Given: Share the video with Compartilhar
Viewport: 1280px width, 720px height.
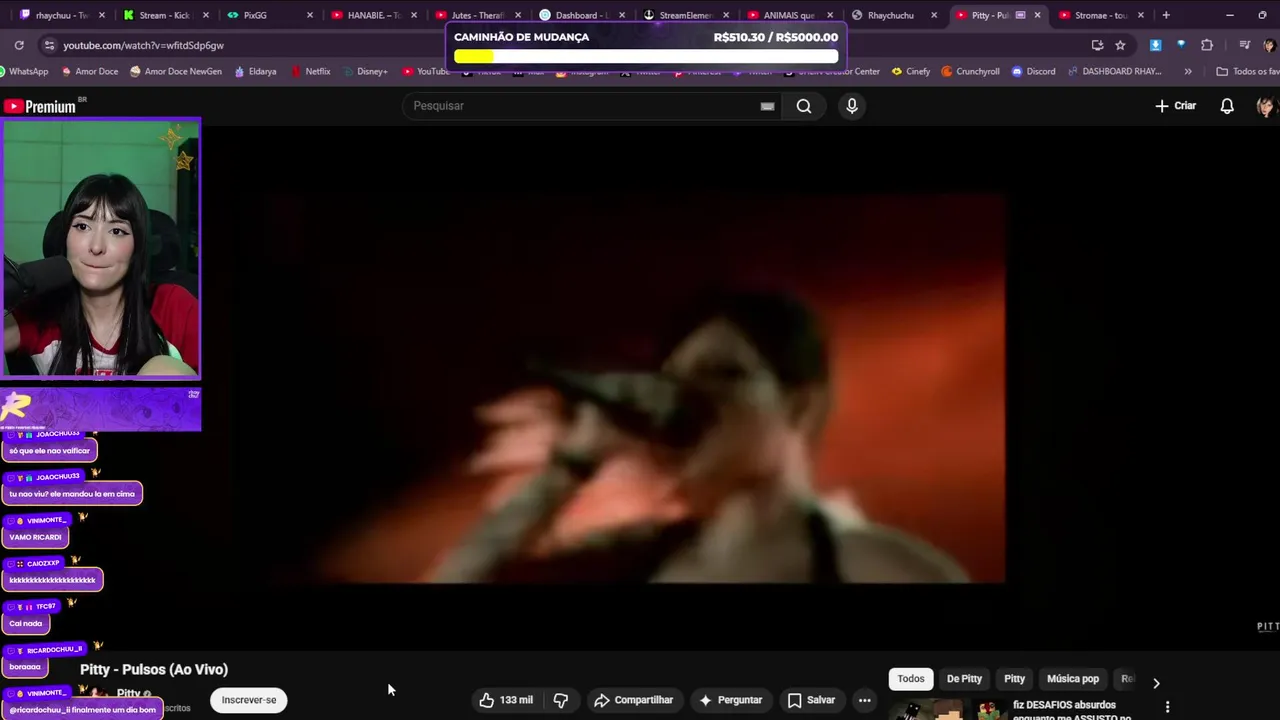Looking at the screenshot, I should tap(634, 700).
